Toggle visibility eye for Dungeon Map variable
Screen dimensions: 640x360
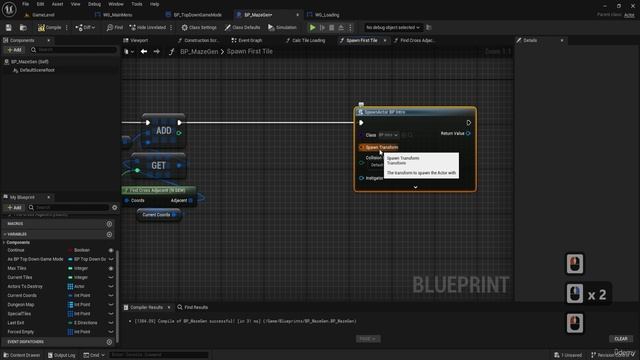pyautogui.click(x=111, y=304)
